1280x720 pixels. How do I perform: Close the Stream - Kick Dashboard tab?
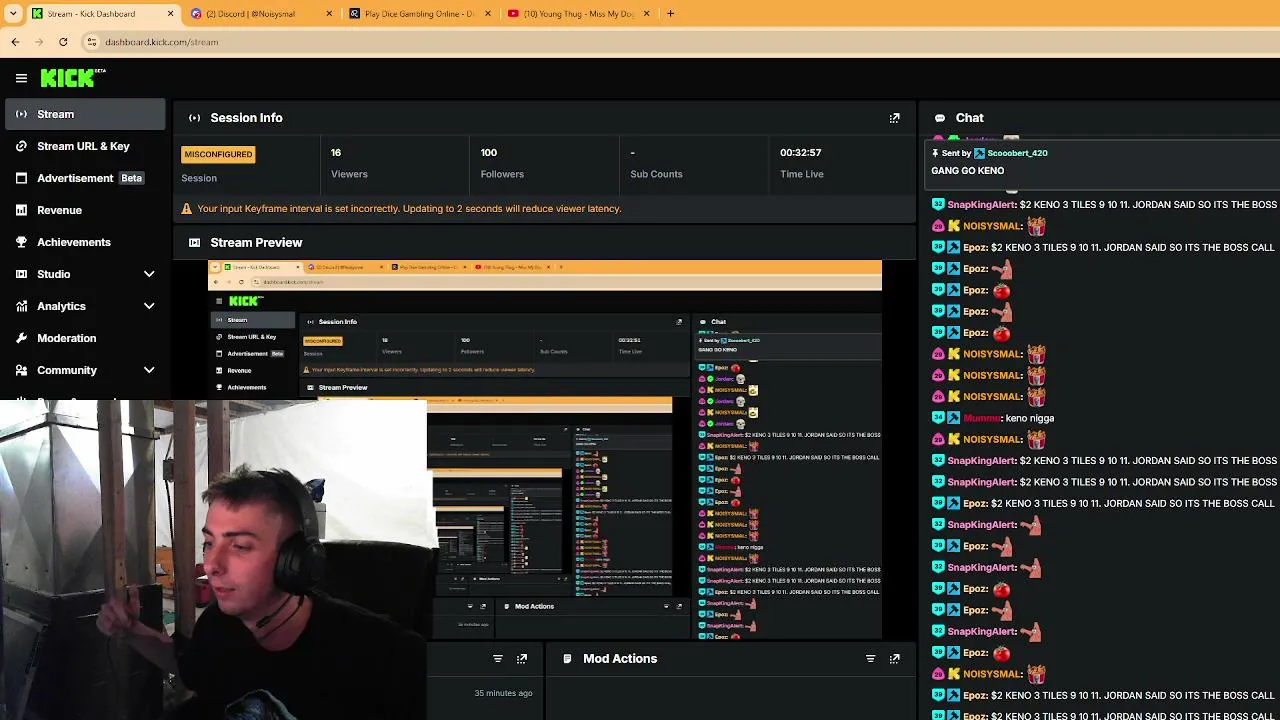click(170, 14)
